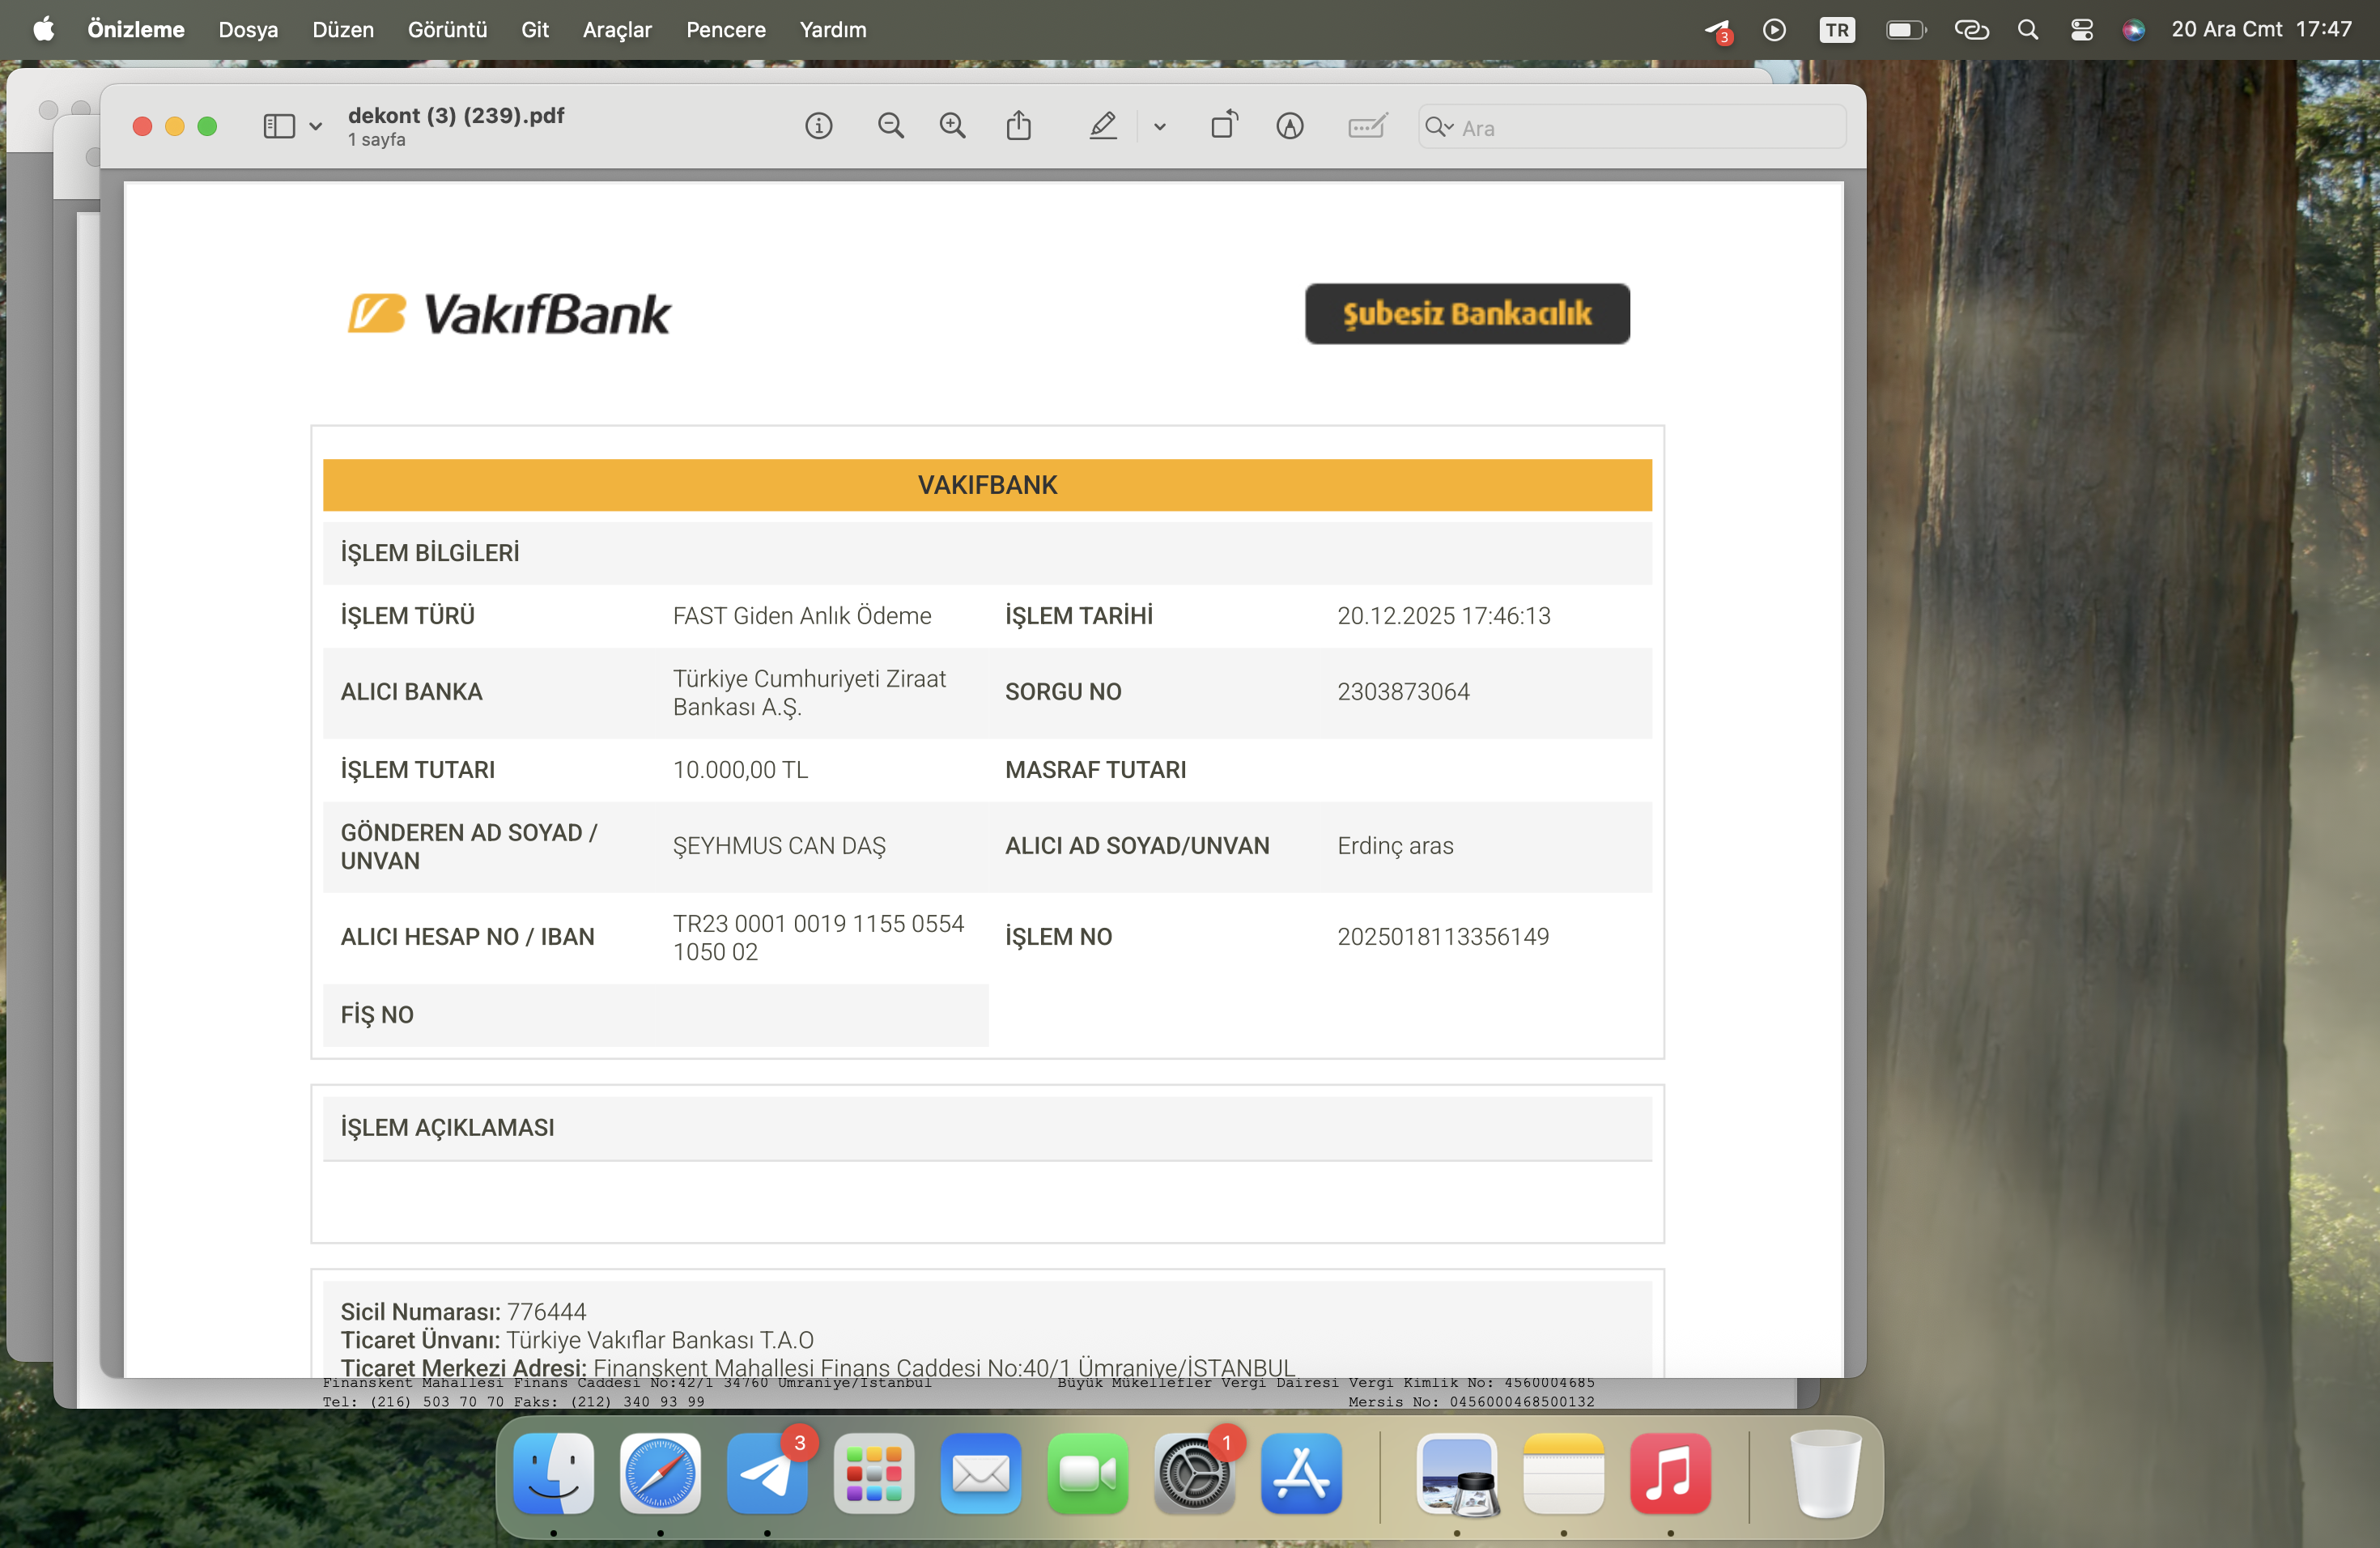This screenshot has height=1548, width=2380.
Task: Select the Highlight pen tool
Action: pos(1102,126)
